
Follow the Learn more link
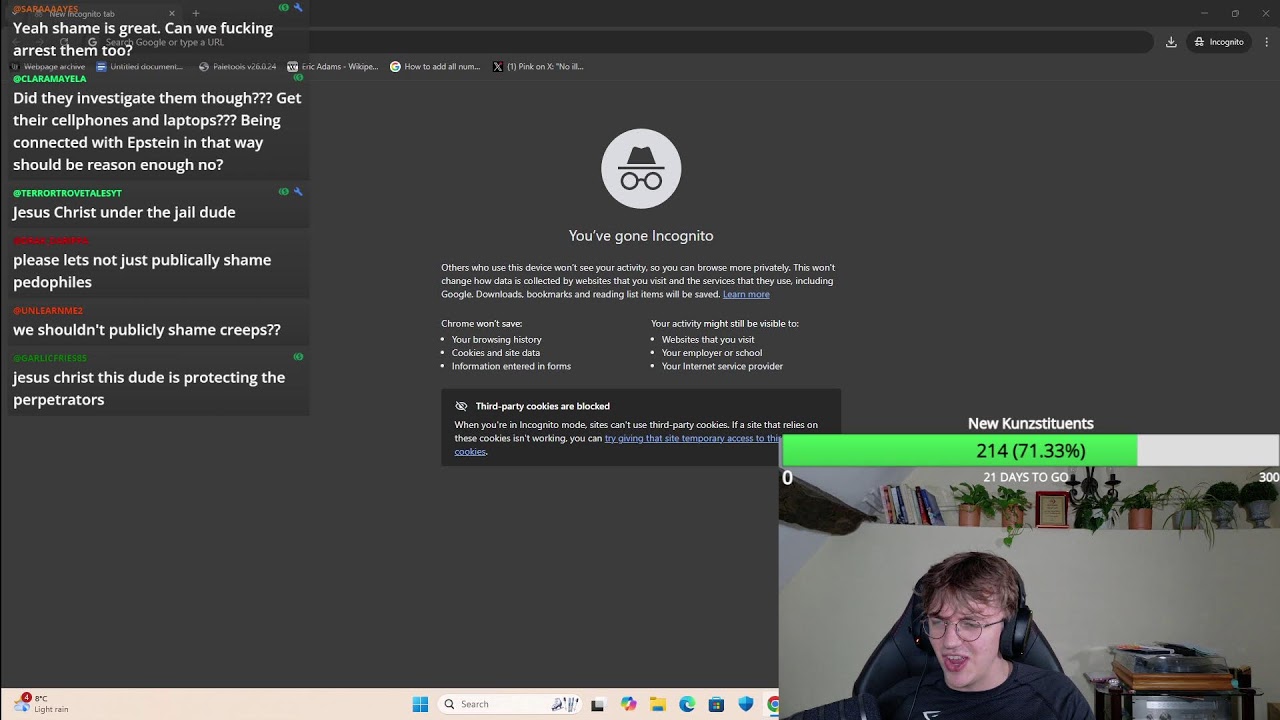pyautogui.click(x=746, y=294)
